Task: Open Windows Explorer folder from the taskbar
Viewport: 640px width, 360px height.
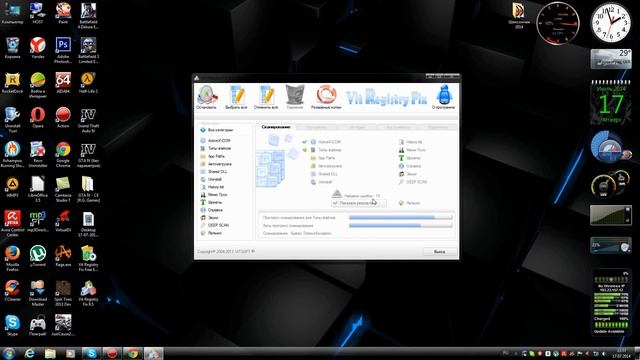Action: pyautogui.click(x=50, y=353)
